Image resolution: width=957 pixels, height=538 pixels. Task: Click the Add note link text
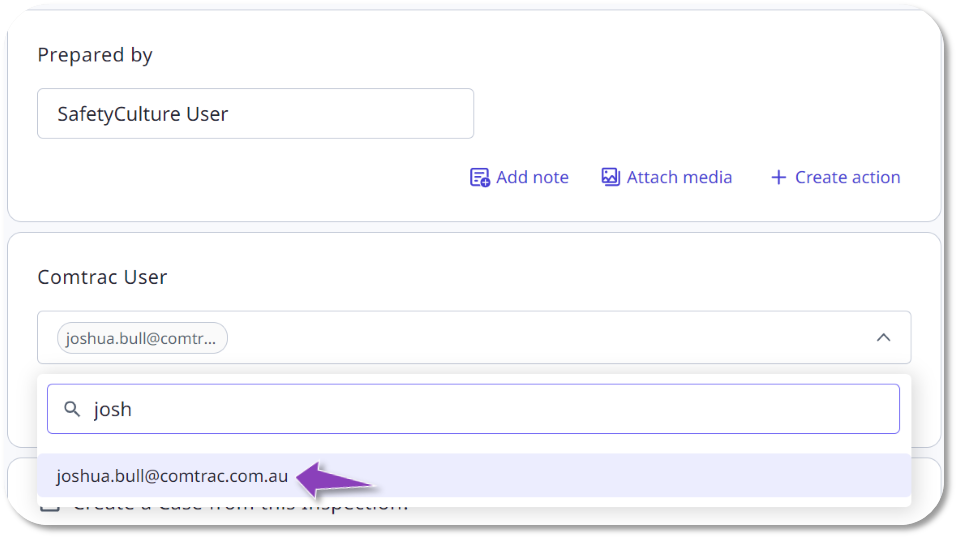click(x=532, y=178)
